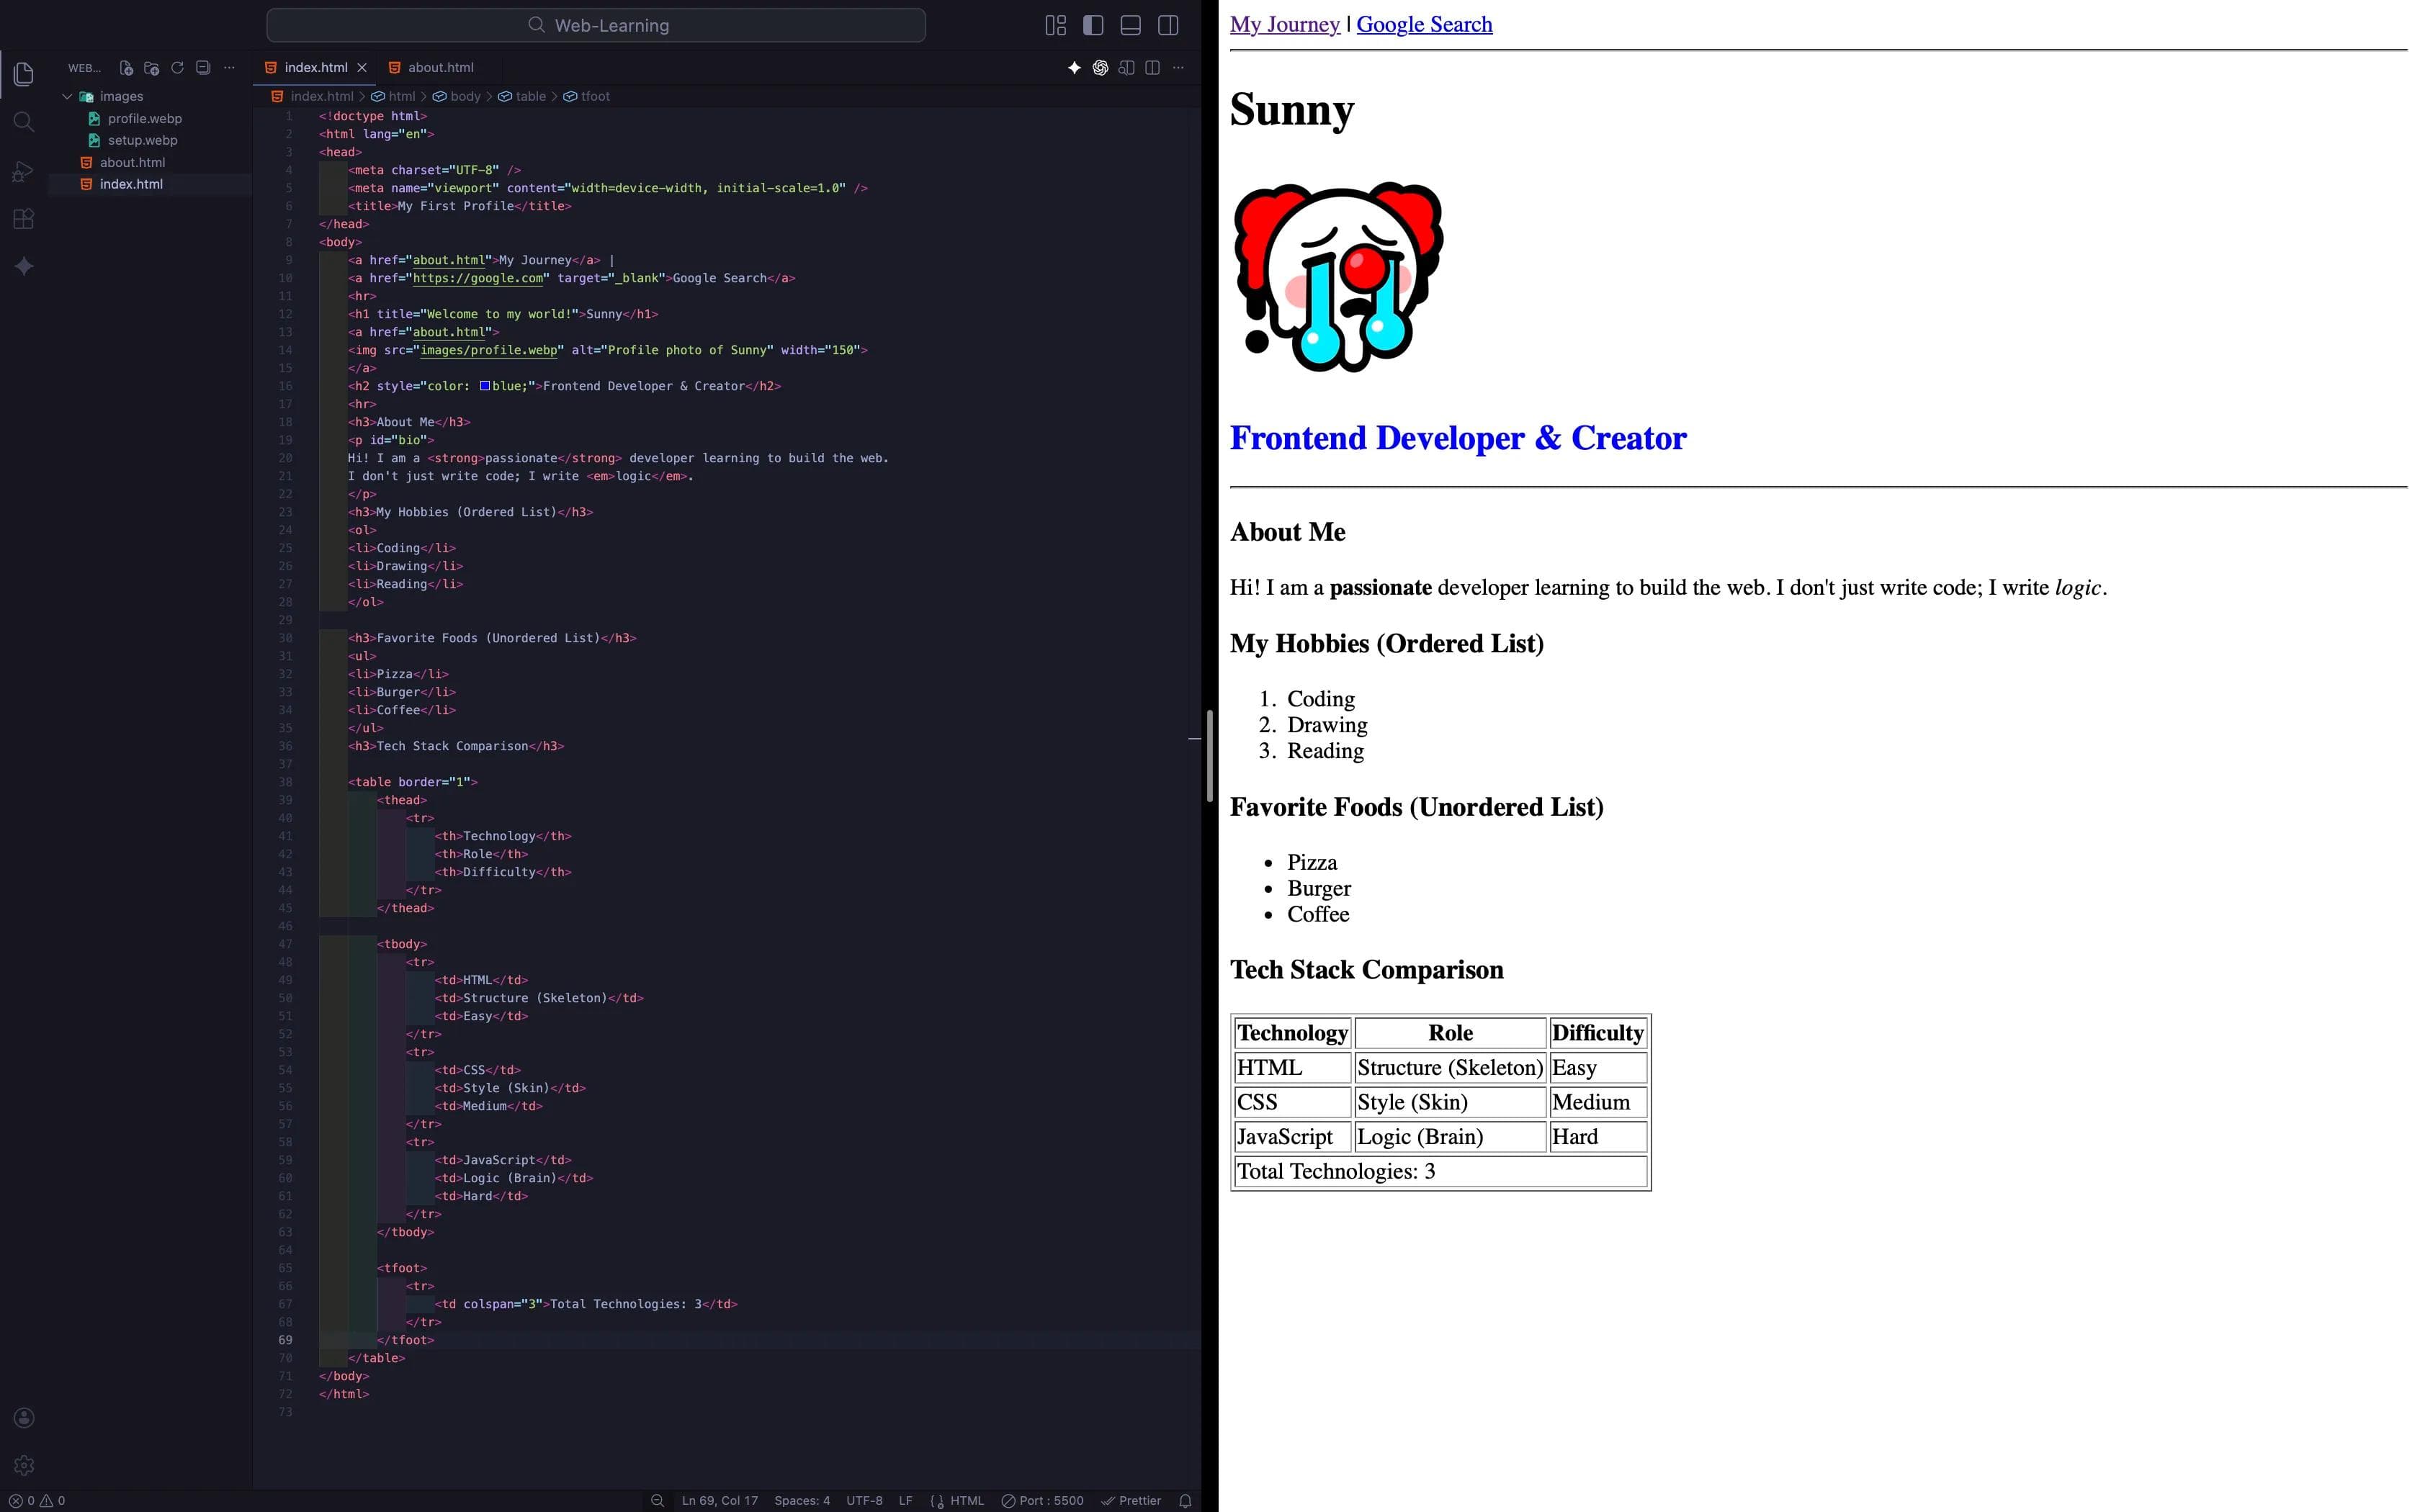Click the blue color swatch on line 16
The image size is (2420, 1512).
click(x=485, y=386)
